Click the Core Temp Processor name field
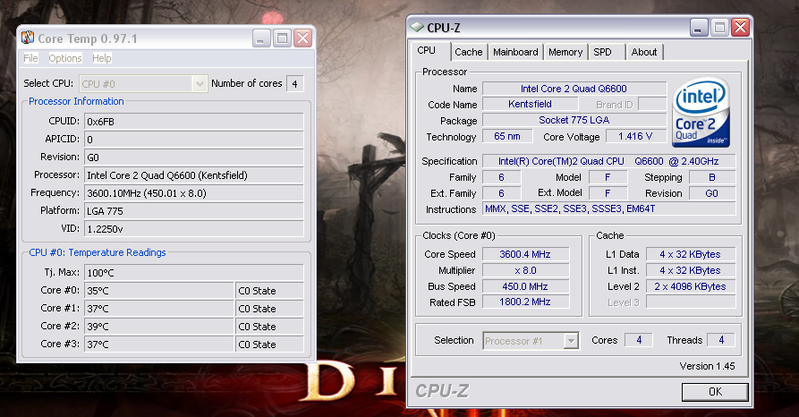The height and width of the screenshot is (417, 799). pyautogui.click(x=194, y=175)
